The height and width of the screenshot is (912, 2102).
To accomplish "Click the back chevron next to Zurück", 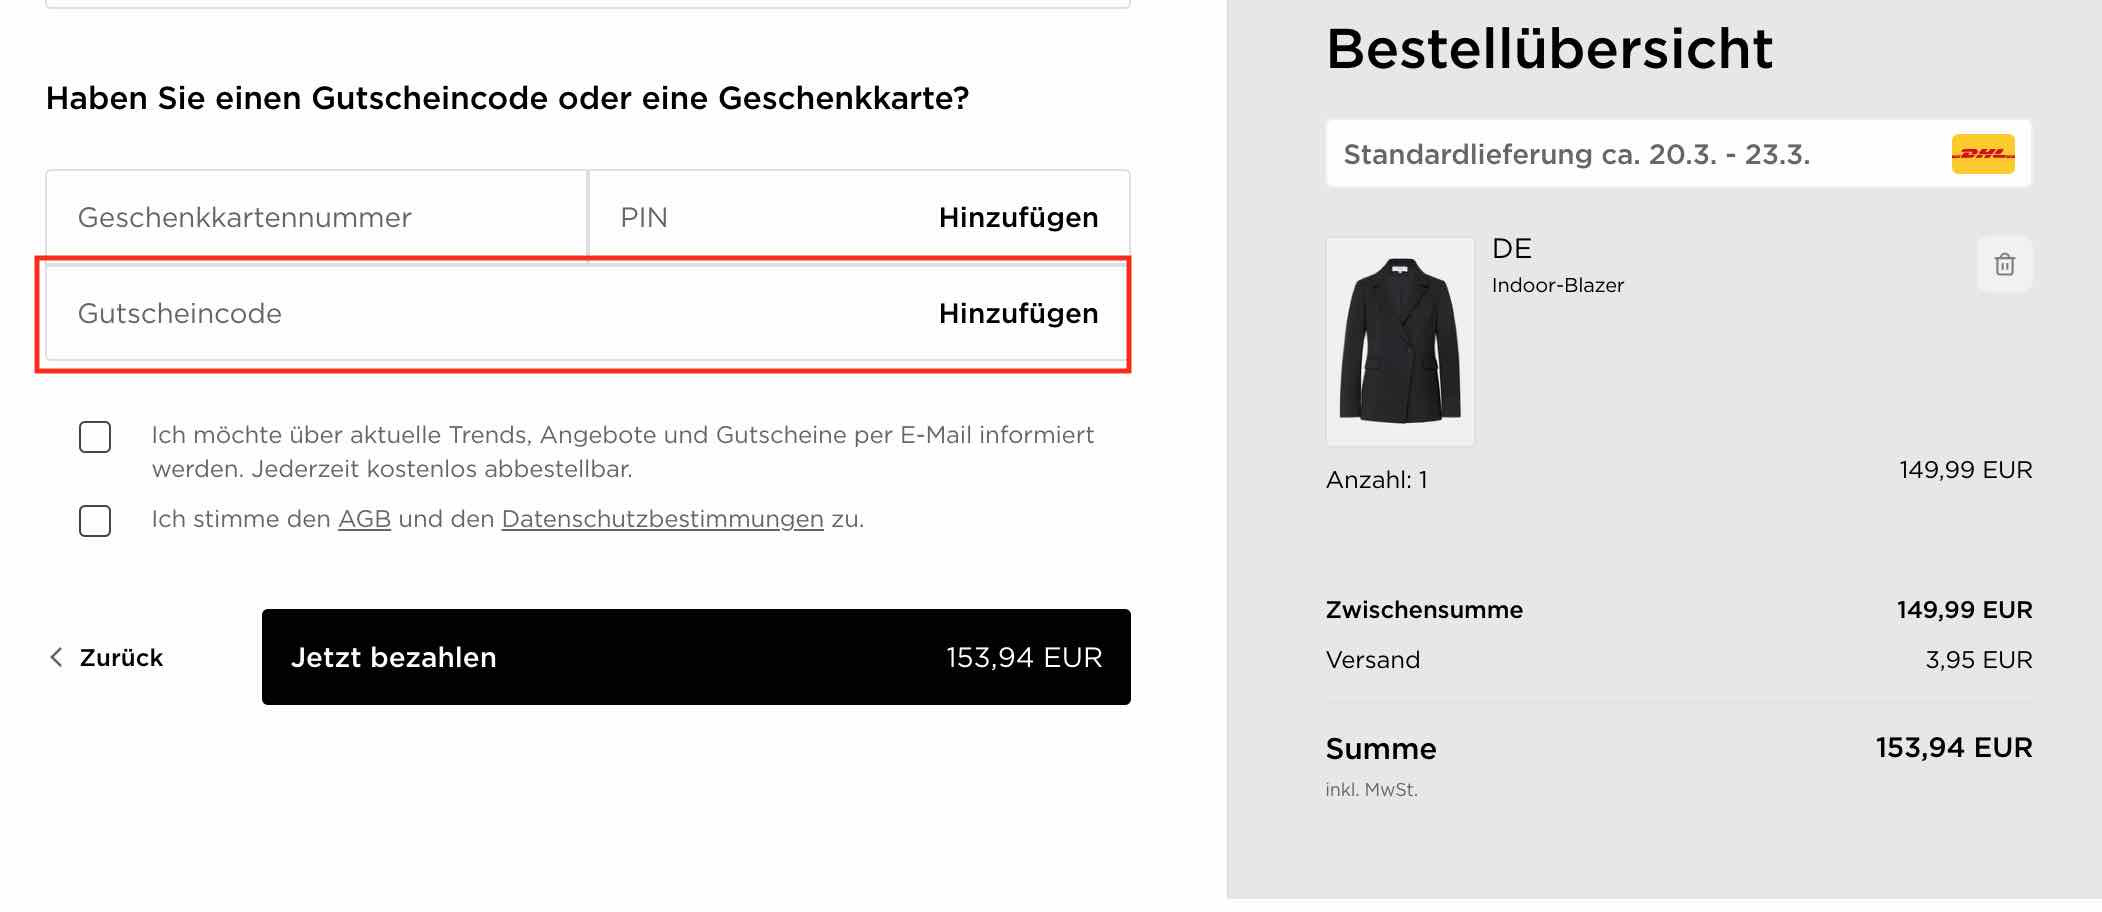I will 55,657.
